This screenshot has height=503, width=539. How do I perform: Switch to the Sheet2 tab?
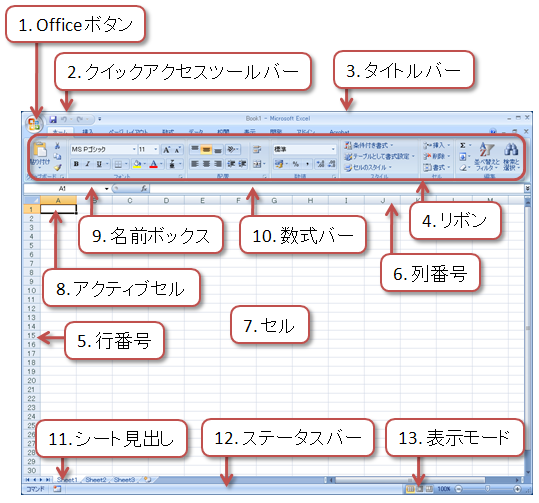96,479
